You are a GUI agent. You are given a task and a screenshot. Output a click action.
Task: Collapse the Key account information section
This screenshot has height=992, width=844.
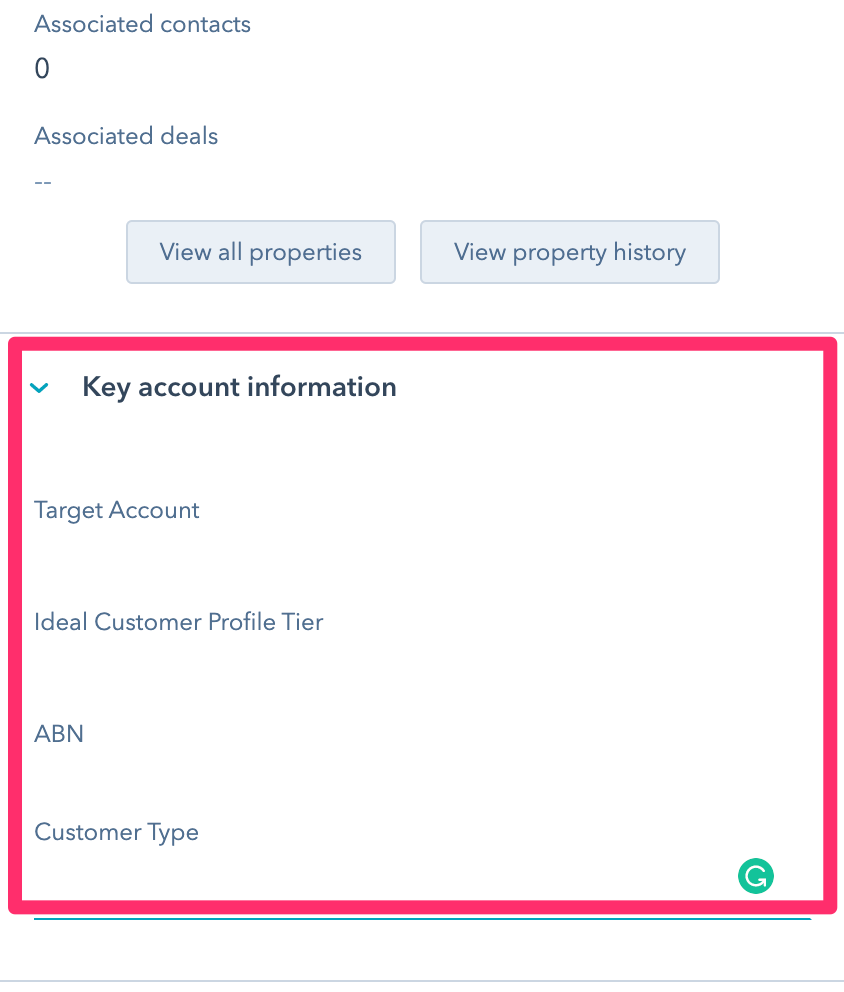40,388
